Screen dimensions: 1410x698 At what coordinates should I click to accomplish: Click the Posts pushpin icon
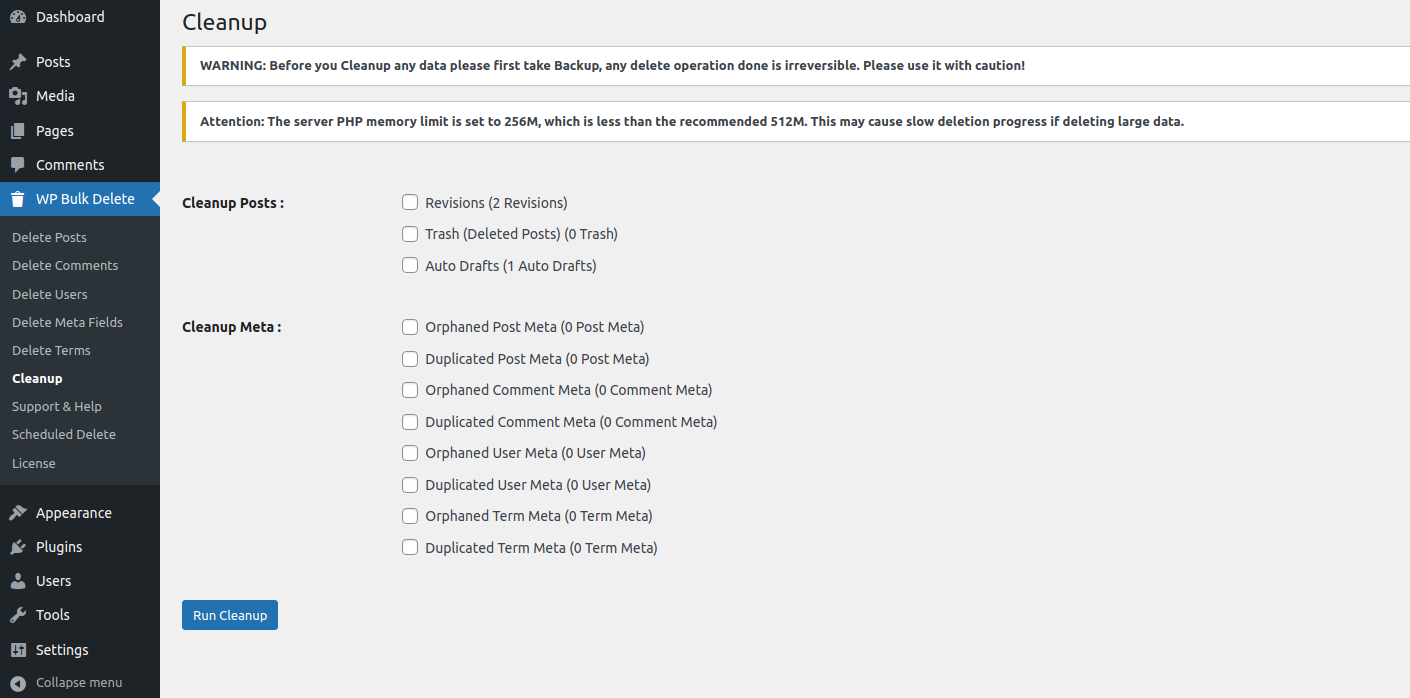point(18,62)
